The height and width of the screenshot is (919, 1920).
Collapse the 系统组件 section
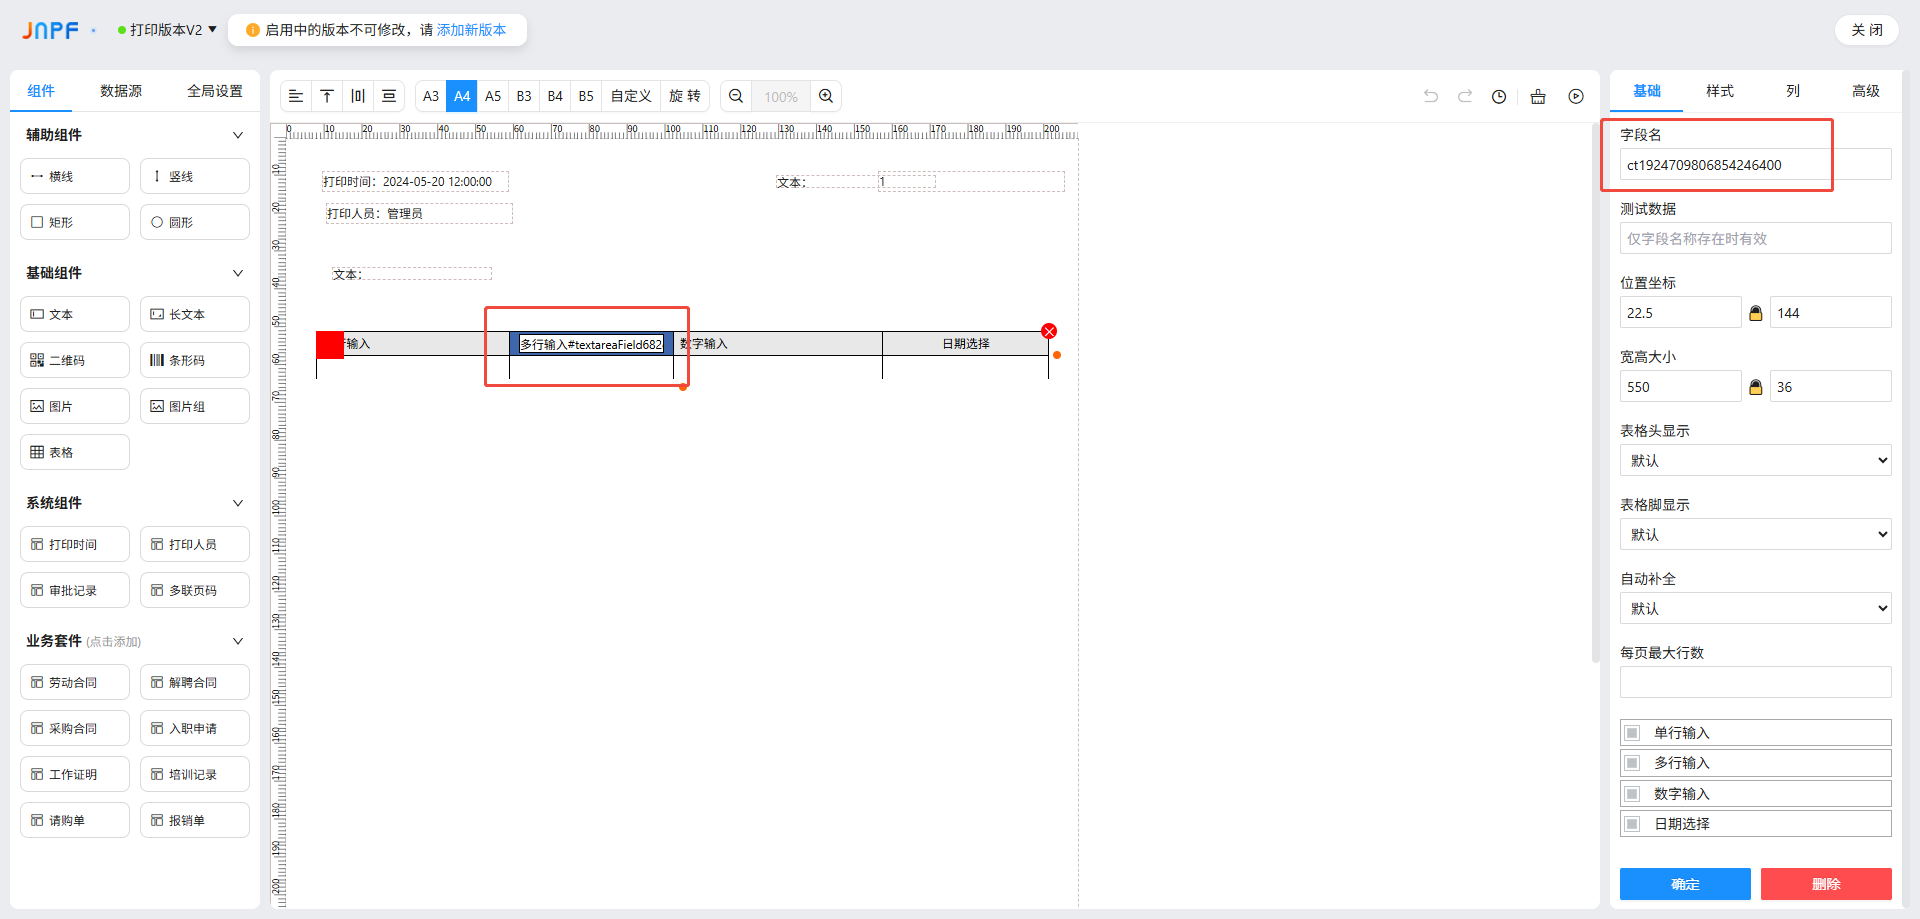(238, 503)
